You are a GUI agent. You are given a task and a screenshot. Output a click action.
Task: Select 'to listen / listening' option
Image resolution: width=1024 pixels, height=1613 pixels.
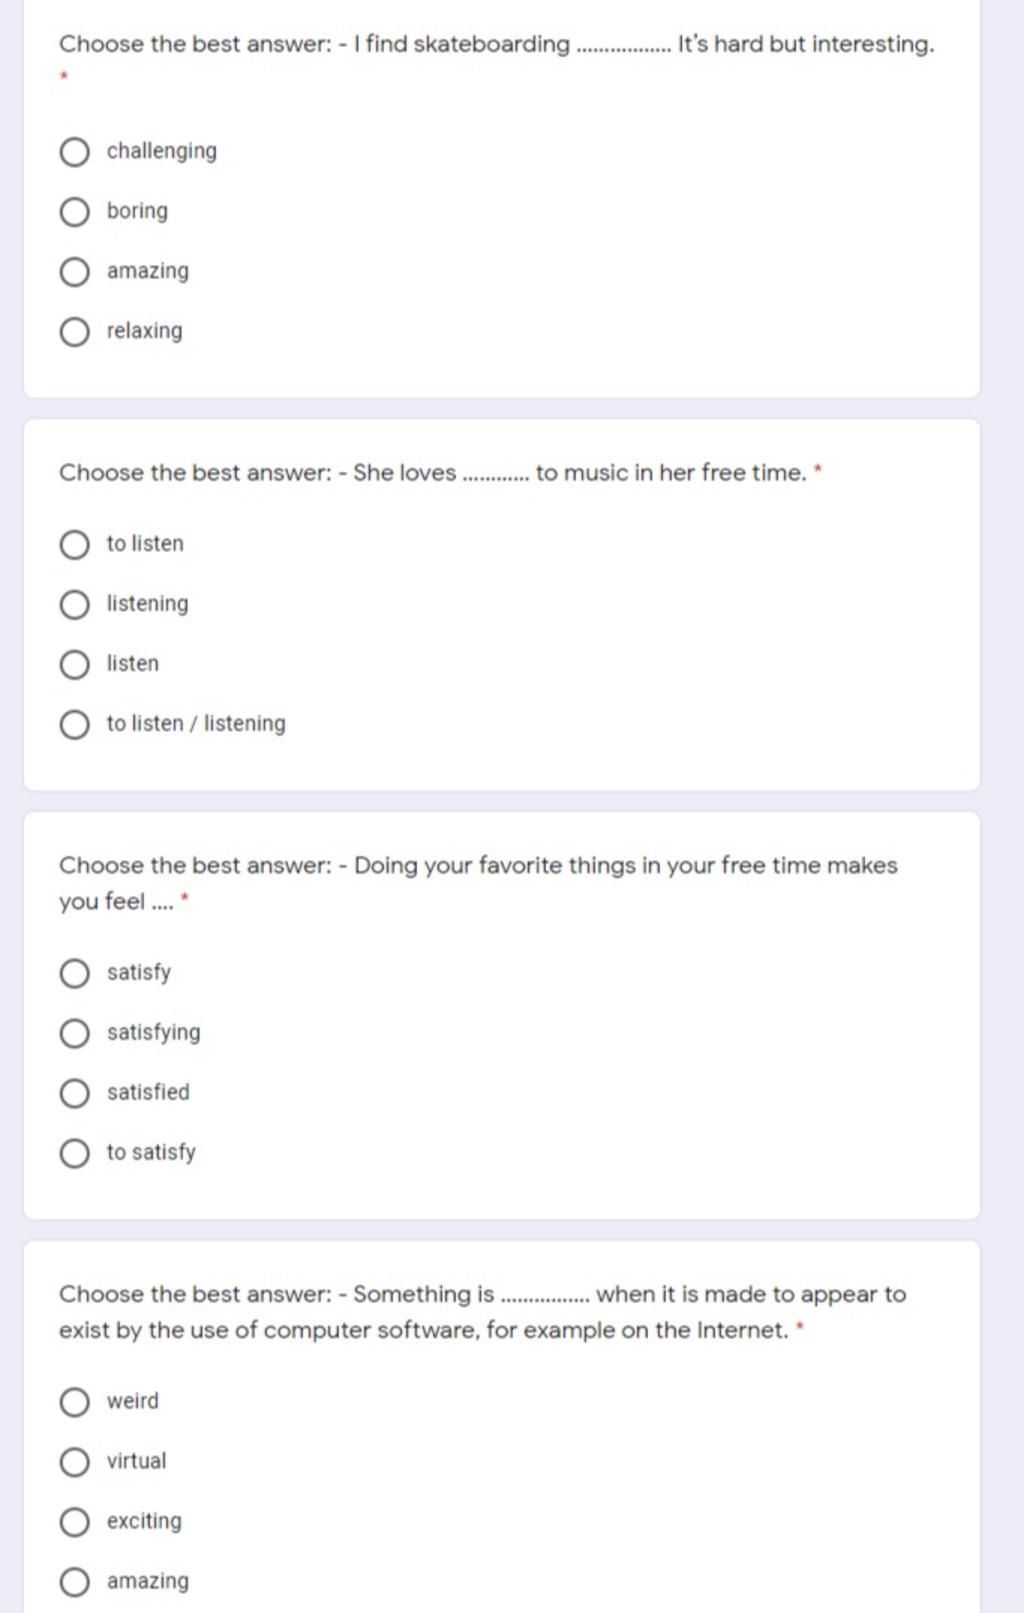click(x=75, y=725)
